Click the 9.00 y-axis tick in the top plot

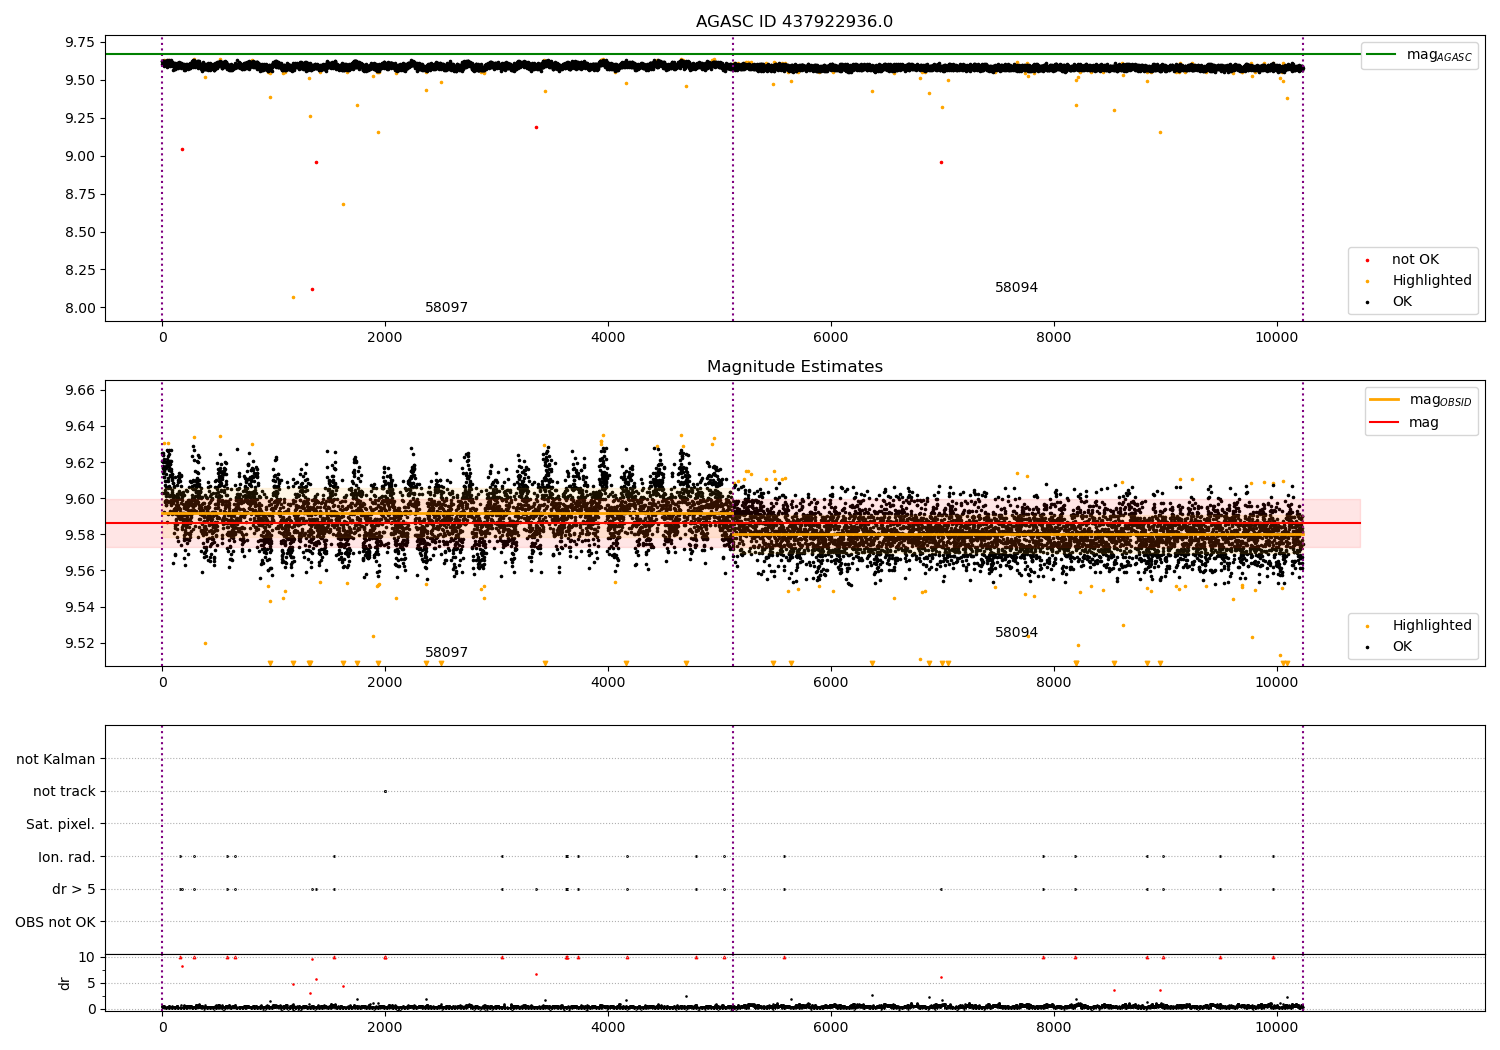(80, 156)
